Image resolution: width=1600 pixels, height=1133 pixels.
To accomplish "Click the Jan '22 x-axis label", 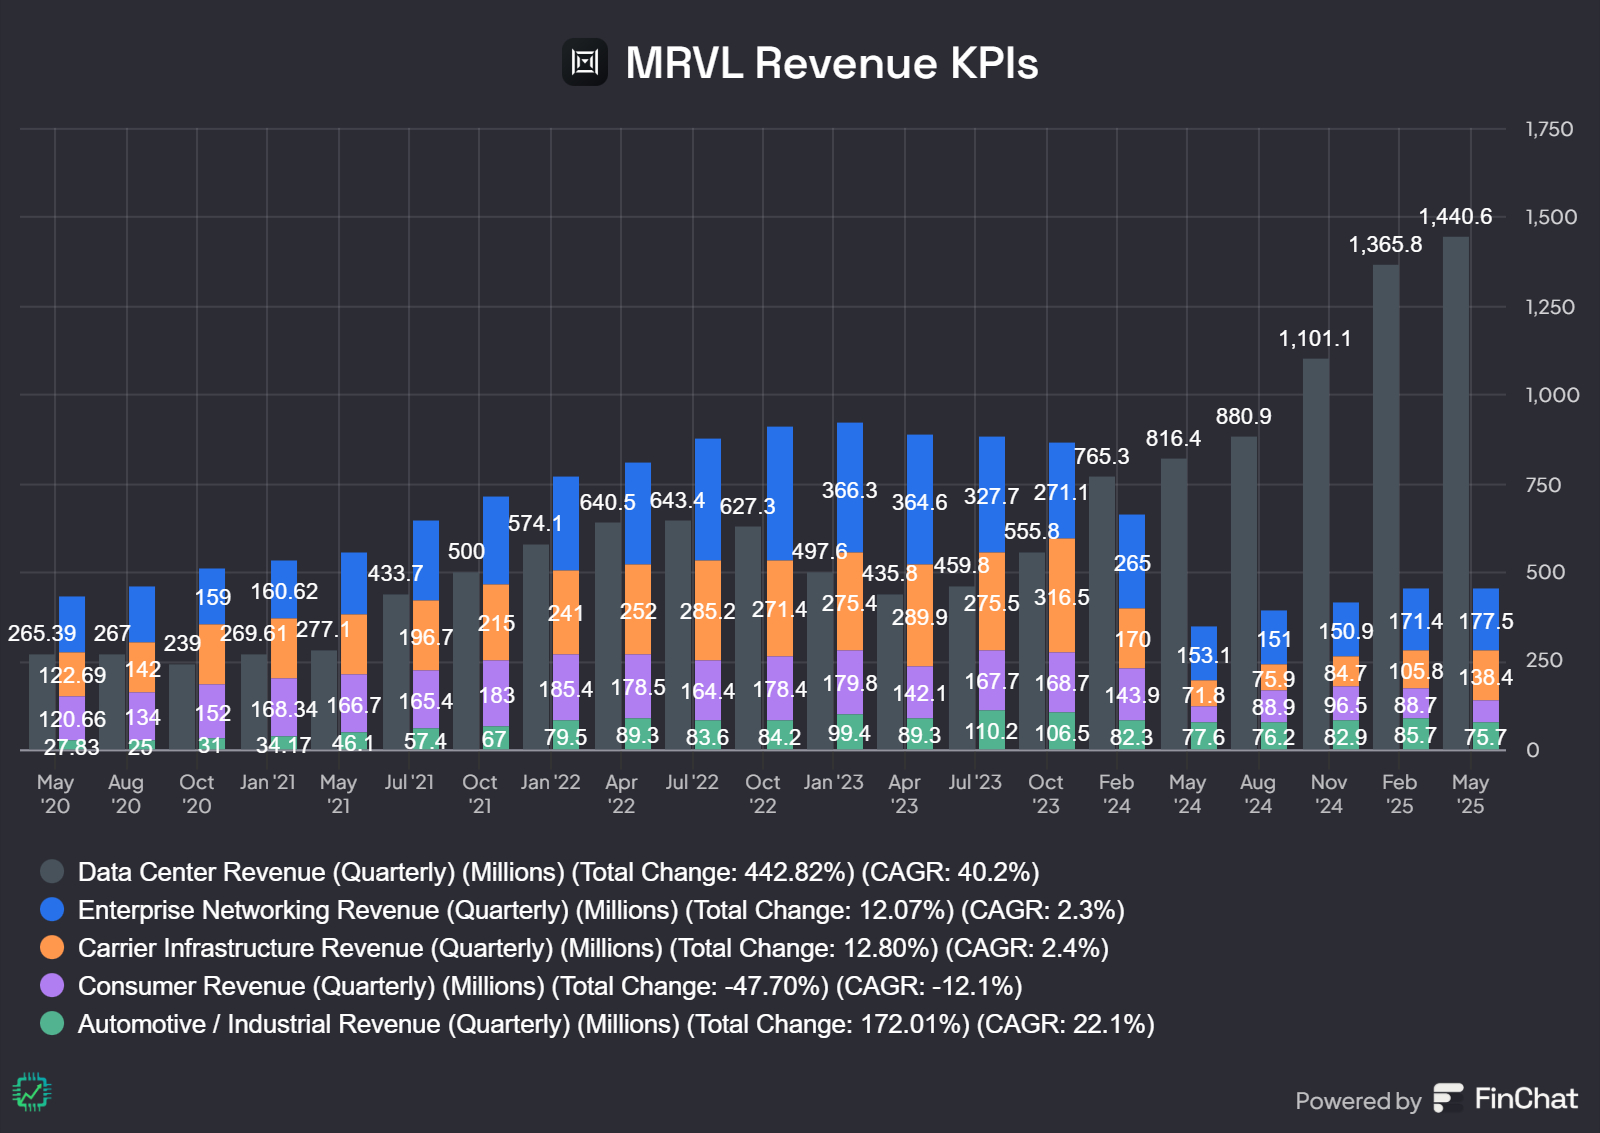I will point(550,782).
